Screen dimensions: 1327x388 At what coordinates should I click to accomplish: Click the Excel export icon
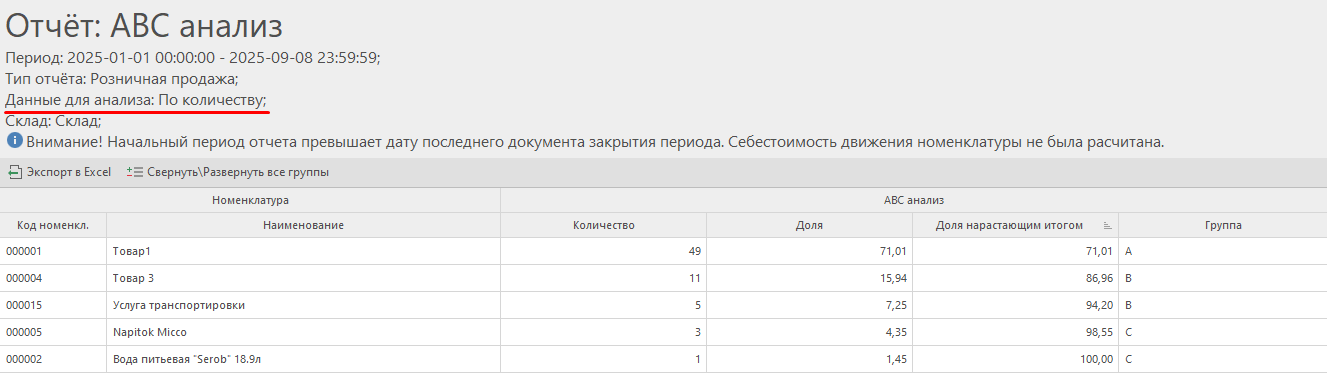14,172
